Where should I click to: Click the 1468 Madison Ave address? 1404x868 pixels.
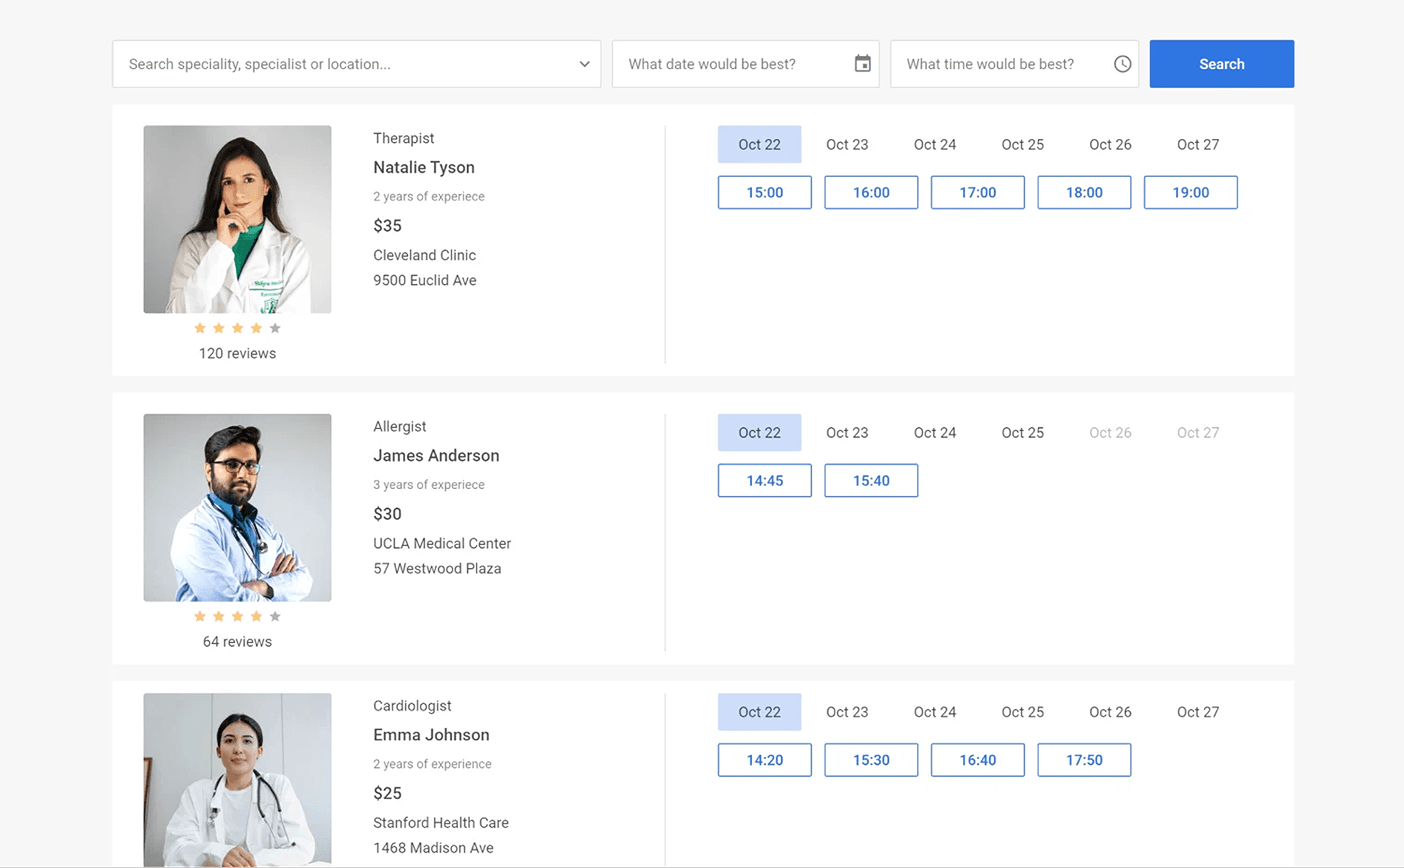pyautogui.click(x=433, y=847)
